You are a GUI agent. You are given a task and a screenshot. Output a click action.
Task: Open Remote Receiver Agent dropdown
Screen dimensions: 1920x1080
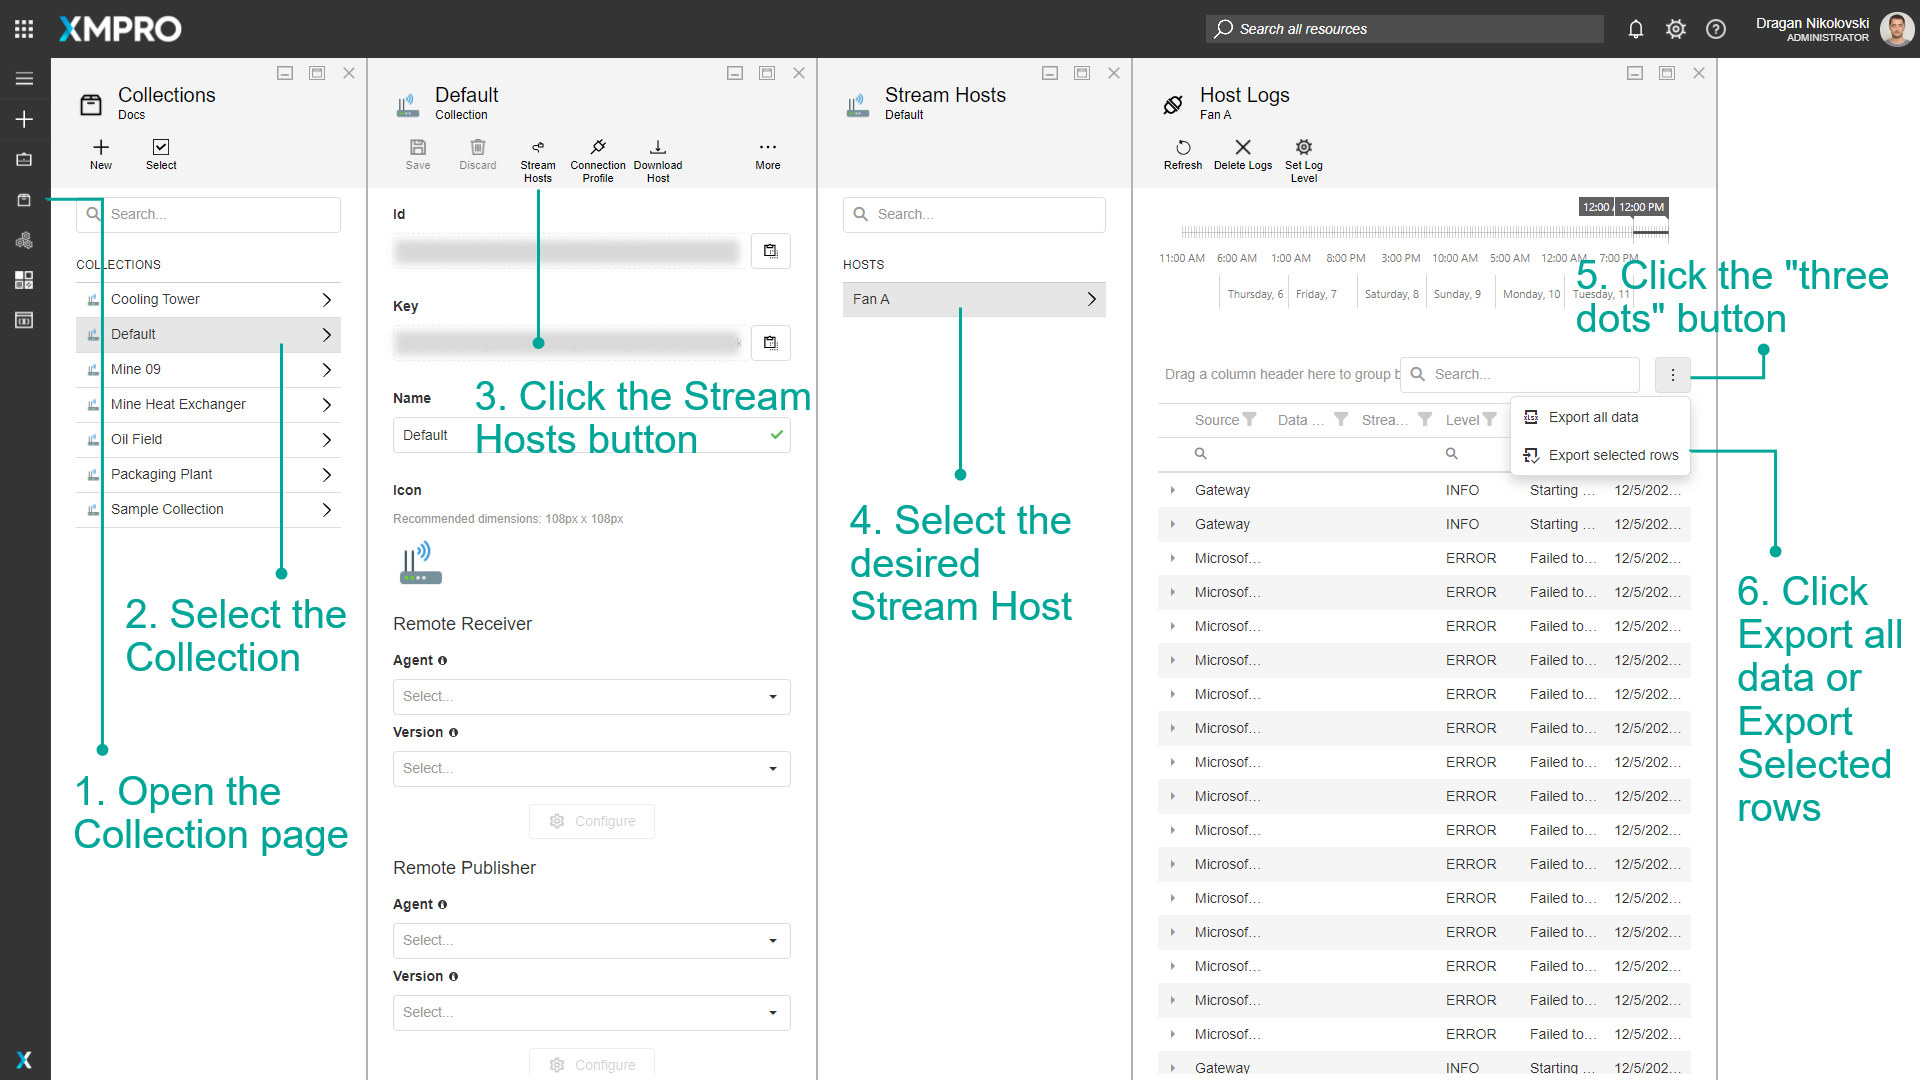pyautogui.click(x=591, y=697)
